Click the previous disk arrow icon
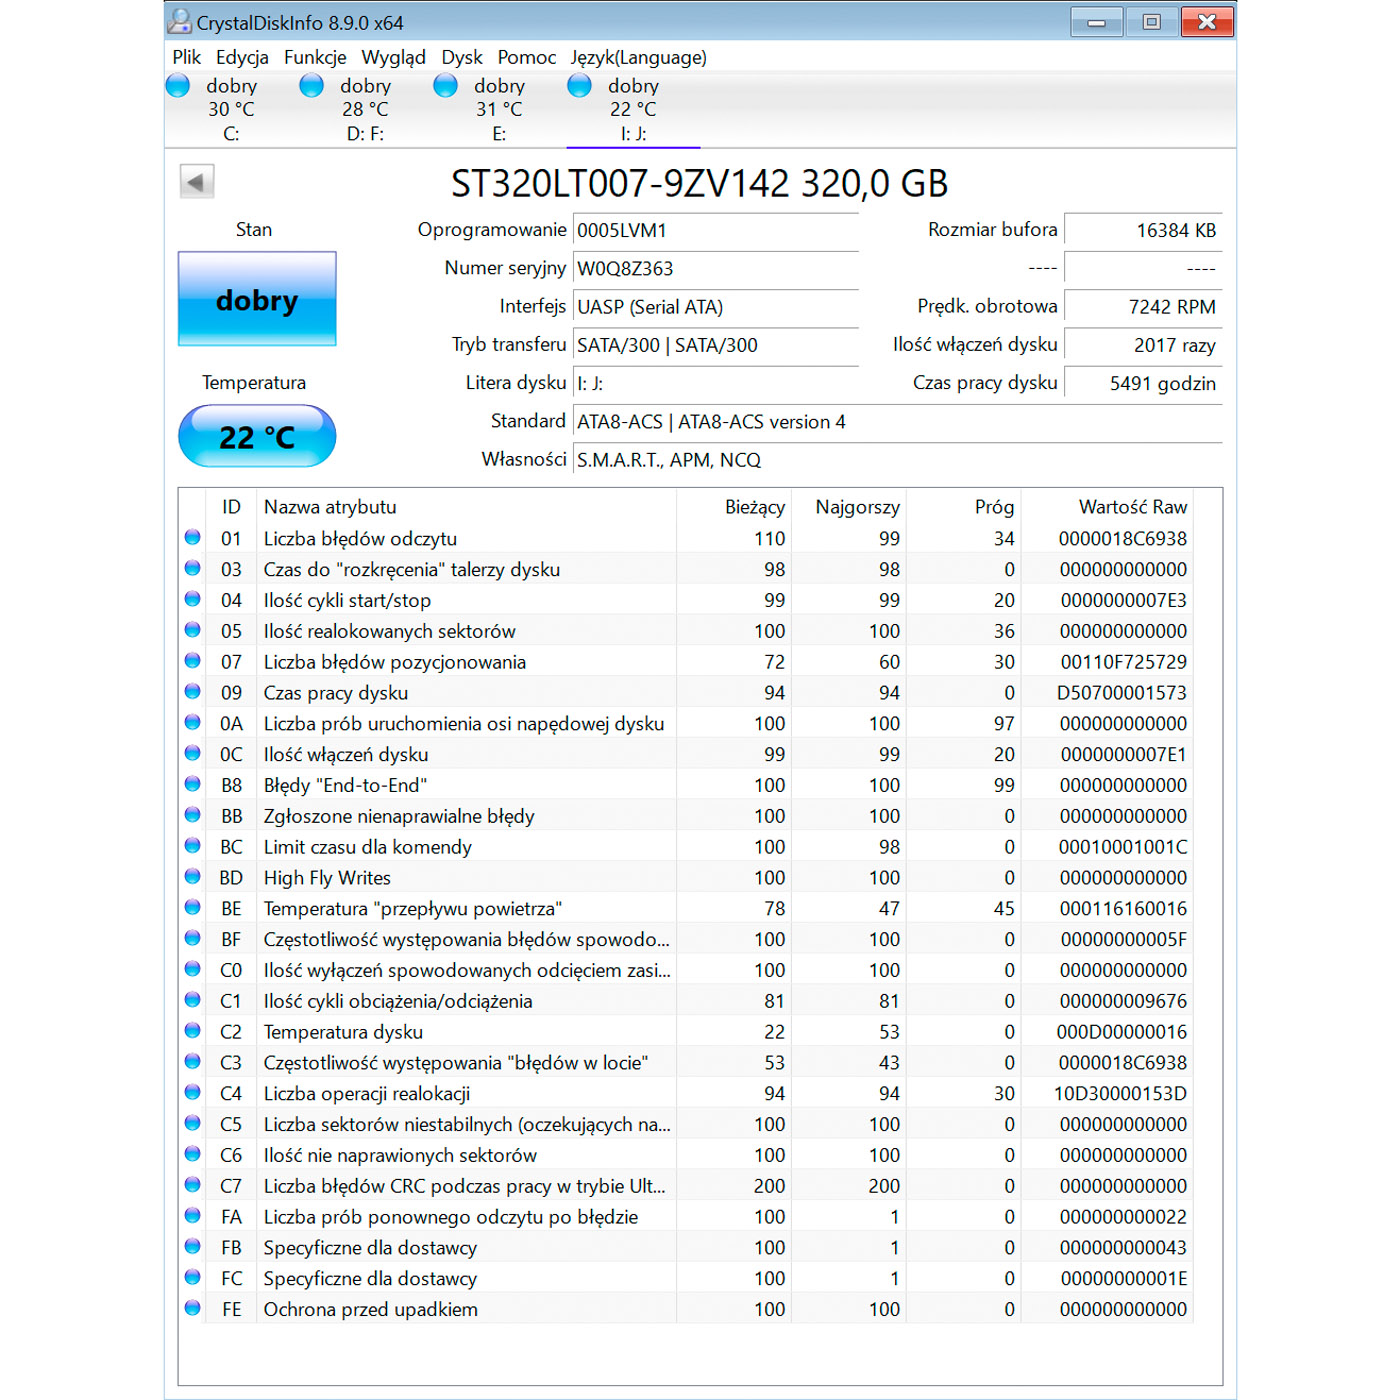Screen dimensions: 1400x1400 coord(197,182)
